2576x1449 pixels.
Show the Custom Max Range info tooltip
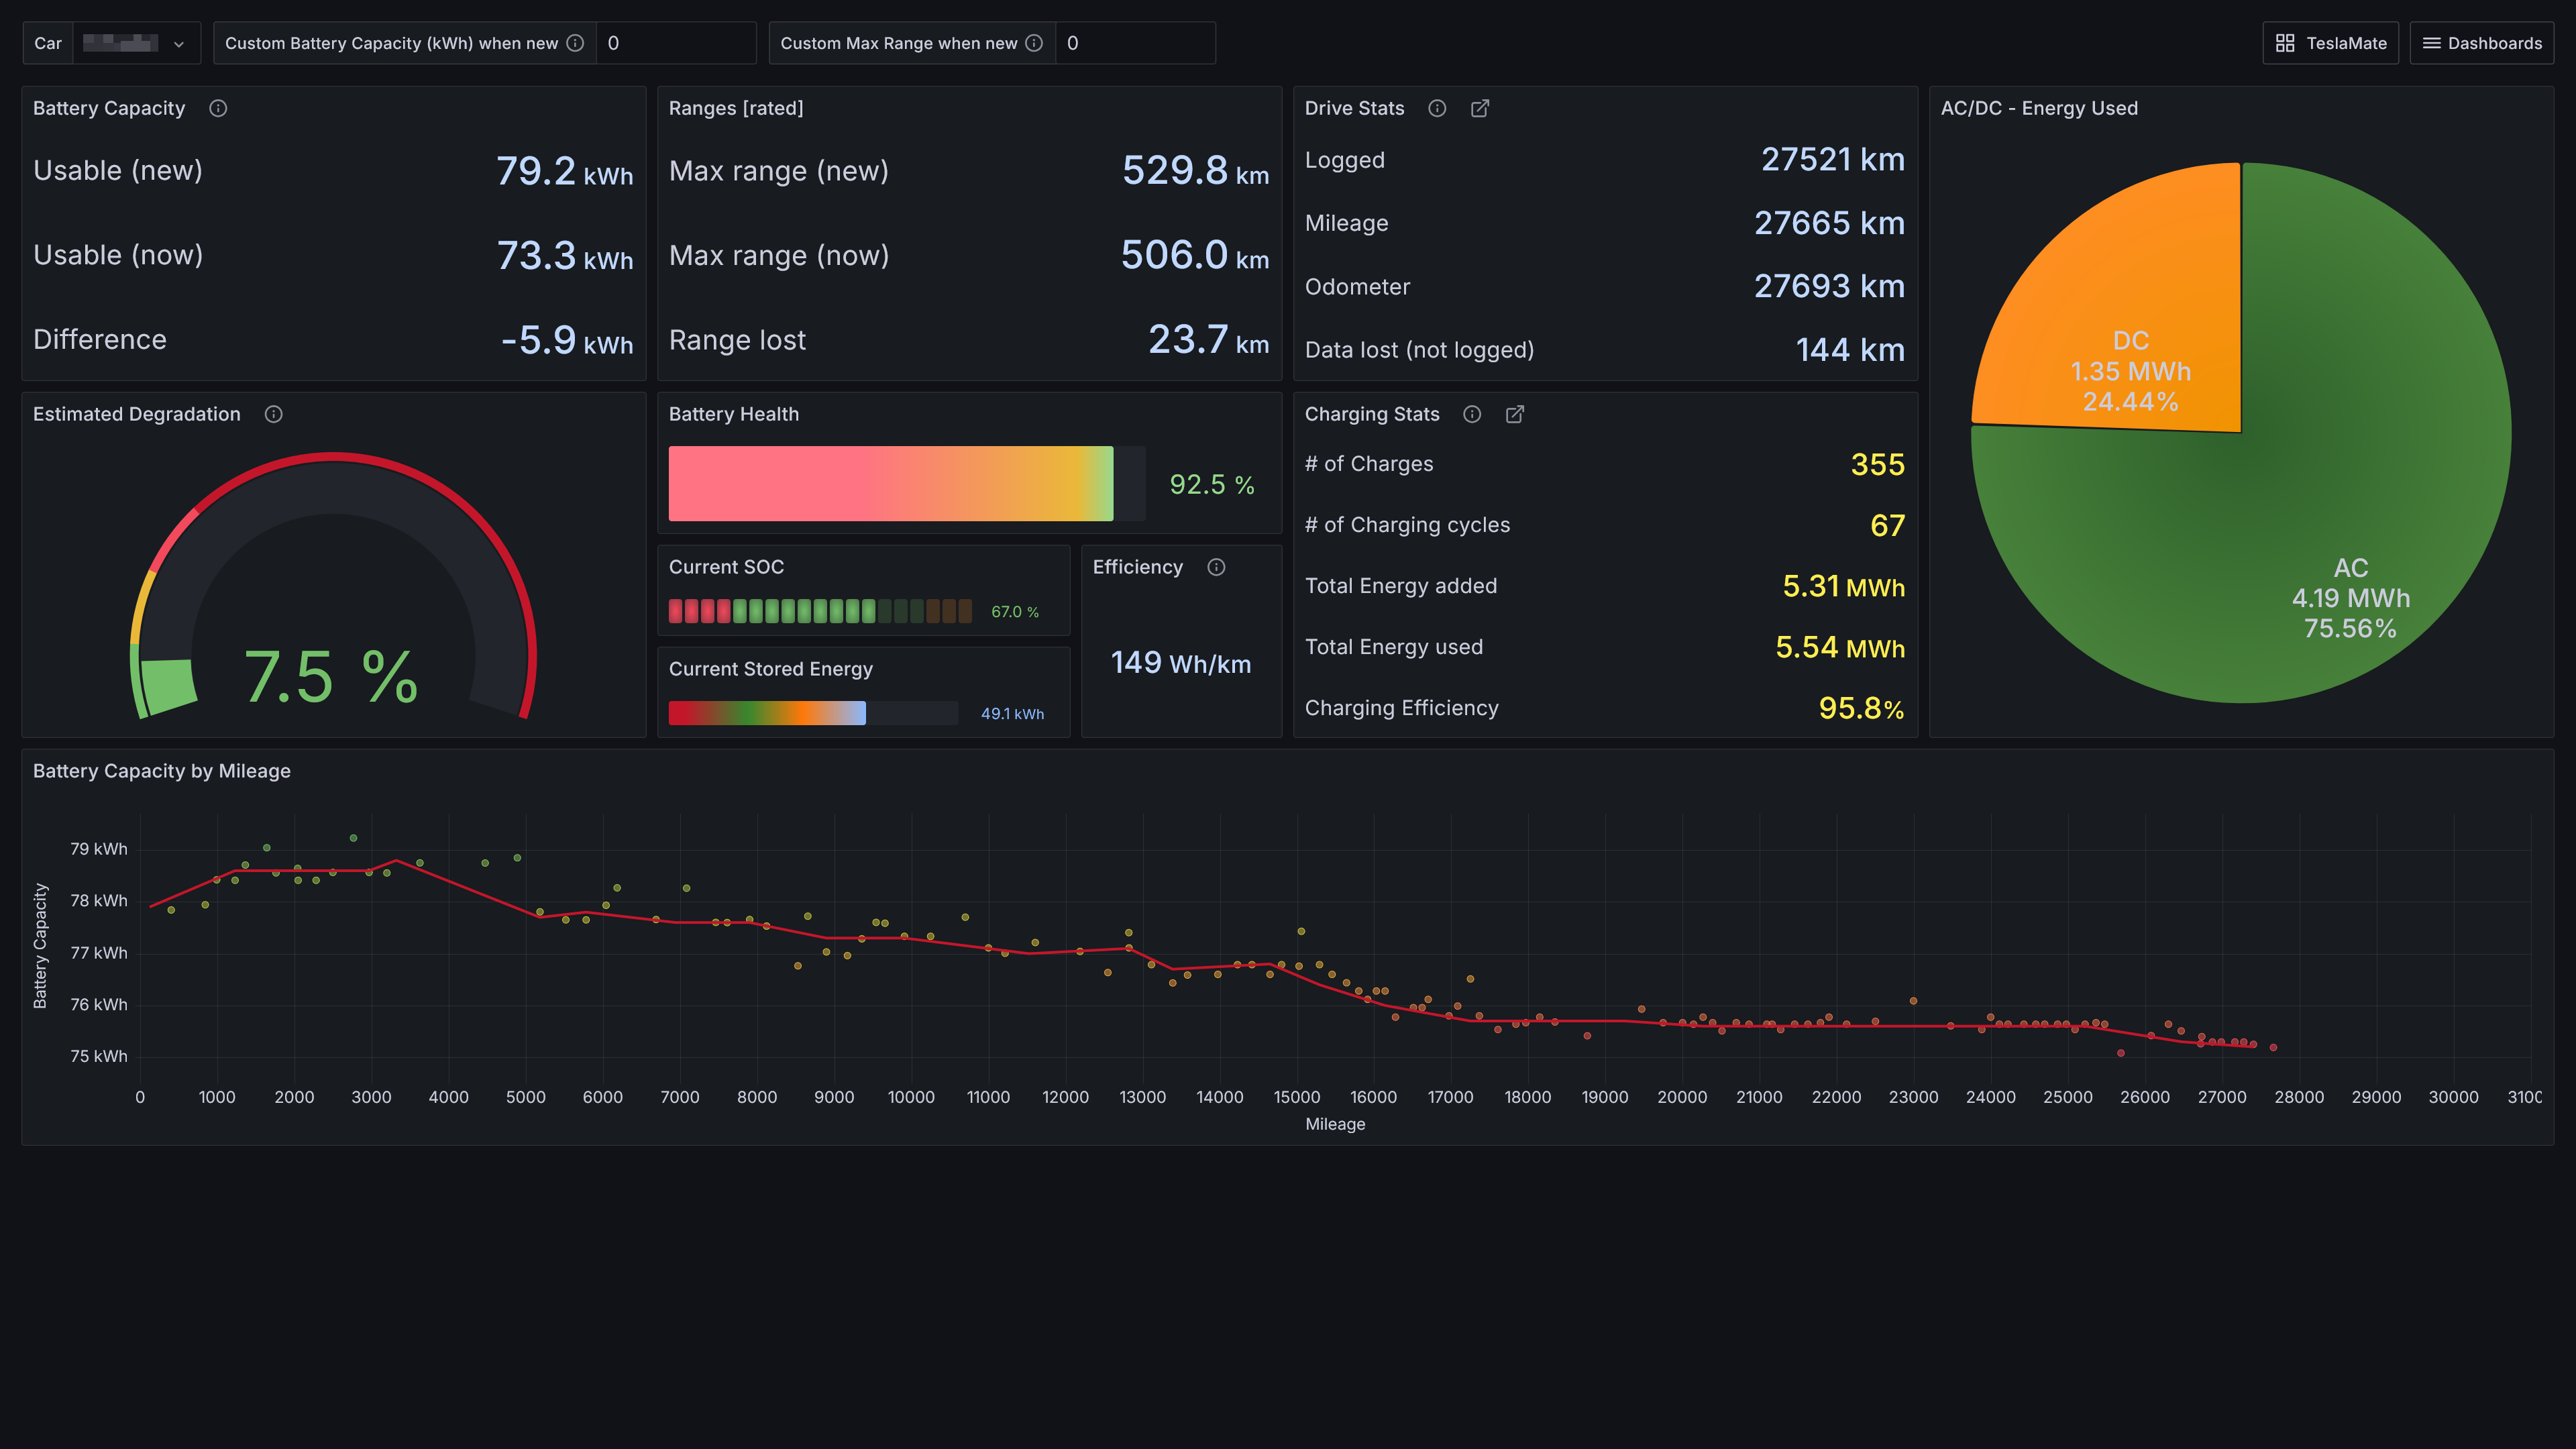tap(1033, 43)
